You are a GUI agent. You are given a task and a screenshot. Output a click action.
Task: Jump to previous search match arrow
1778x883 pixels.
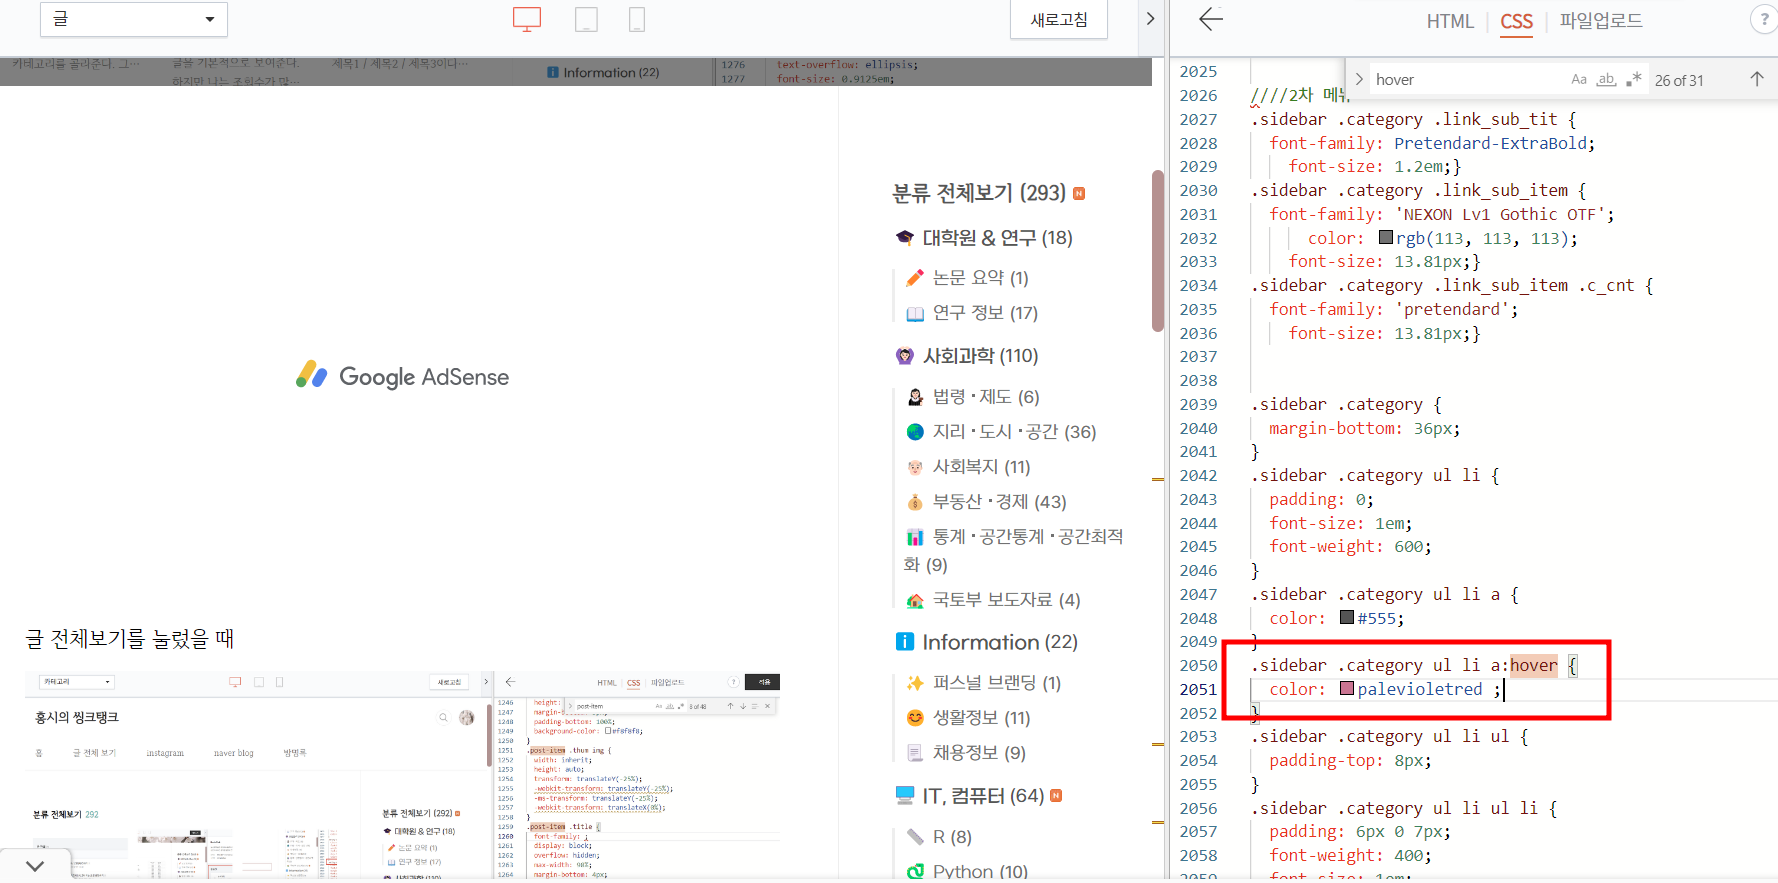click(x=1757, y=79)
